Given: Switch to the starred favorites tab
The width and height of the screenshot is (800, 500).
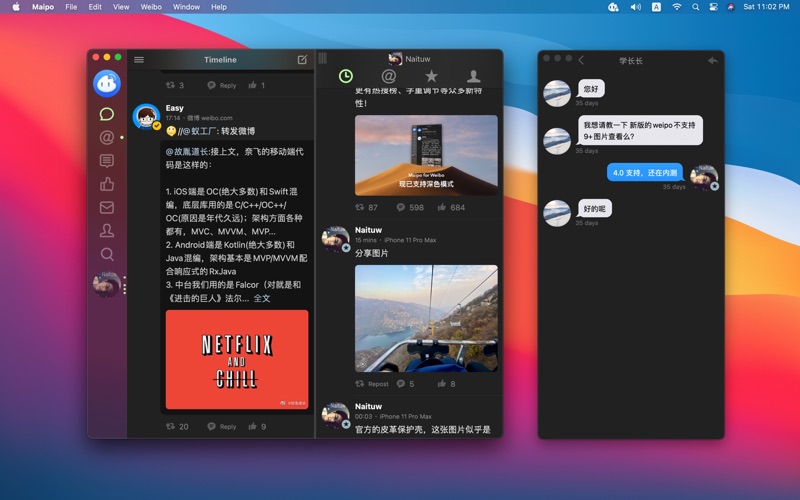Looking at the screenshot, I should 431,76.
